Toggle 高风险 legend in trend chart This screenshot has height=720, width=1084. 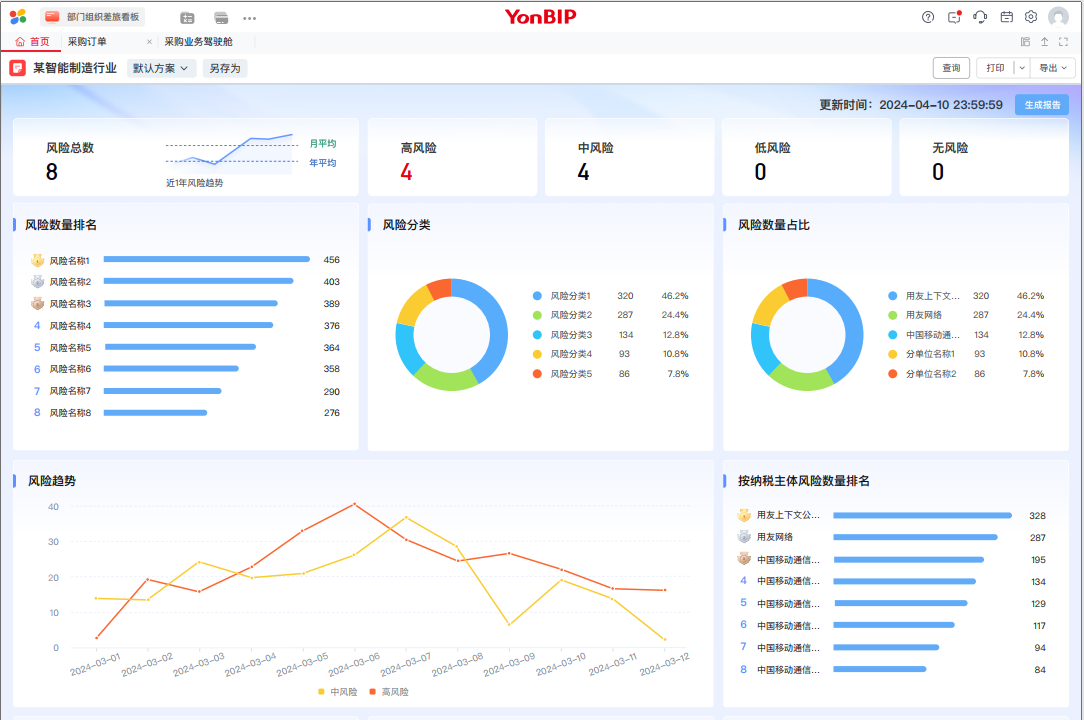(388, 692)
